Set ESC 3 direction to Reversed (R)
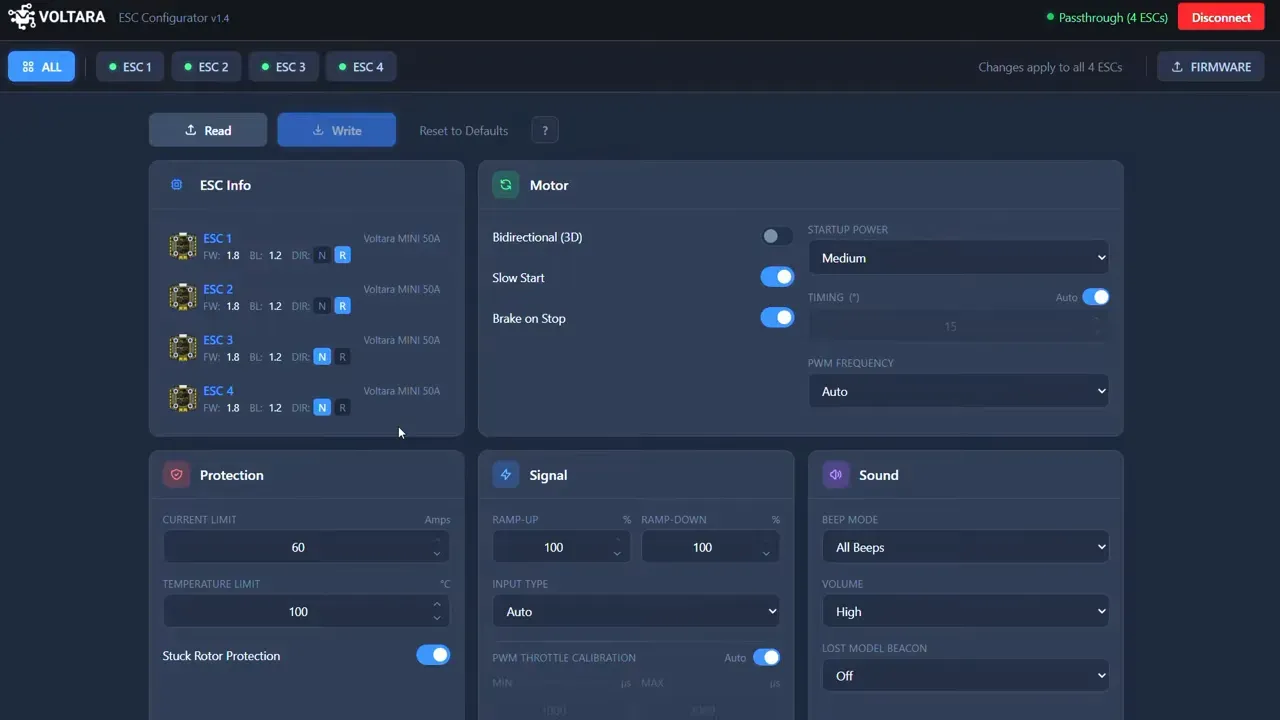This screenshot has height=720, width=1280. click(343, 357)
